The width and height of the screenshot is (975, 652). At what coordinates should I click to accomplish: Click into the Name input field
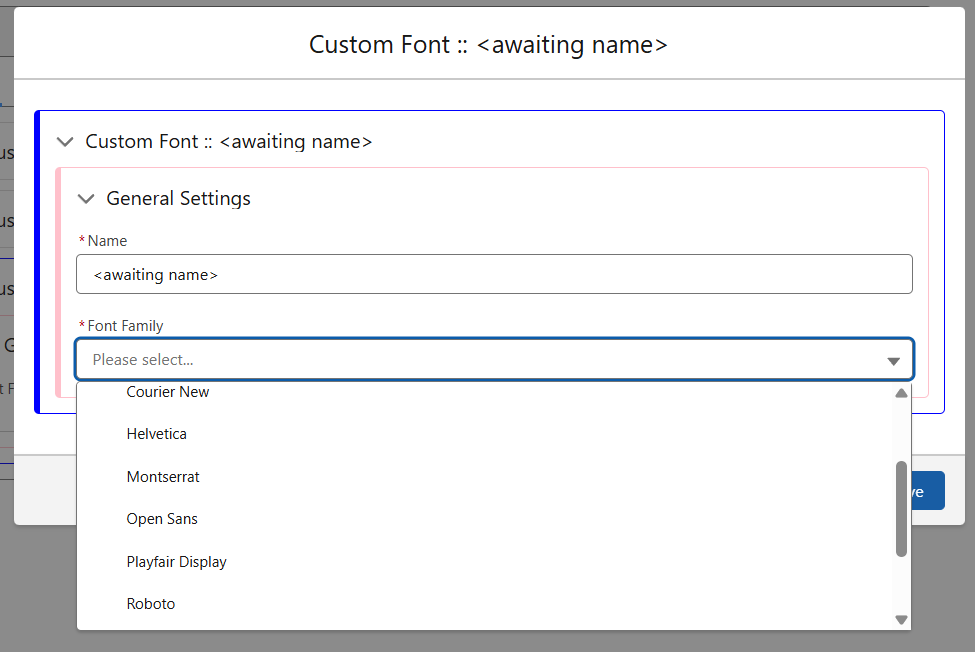click(494, 274)
